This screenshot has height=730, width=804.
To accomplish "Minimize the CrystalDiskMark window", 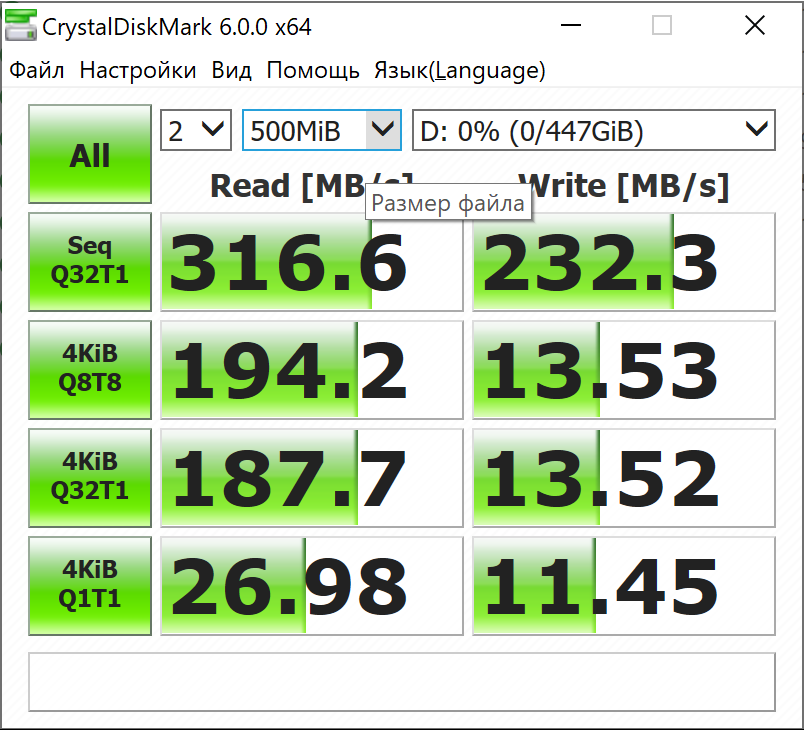I will pyautogui.click(x=571, y=25).
